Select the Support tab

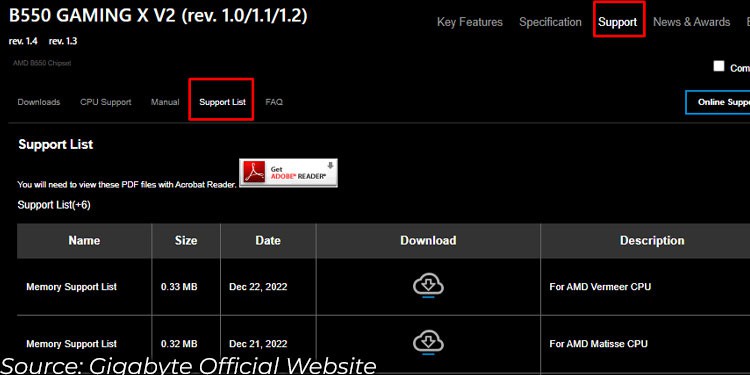tap(618, 22)
